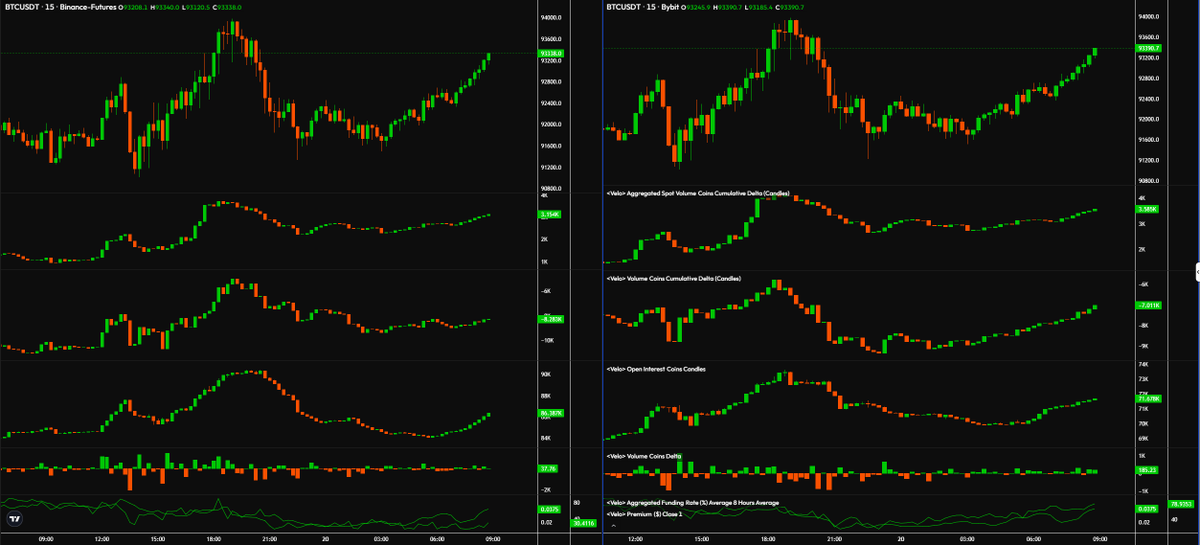The width and height of the screenshot is (1200, 545).
Task: Click the 37.76 volume delta label
Action: tap(548, 467)
